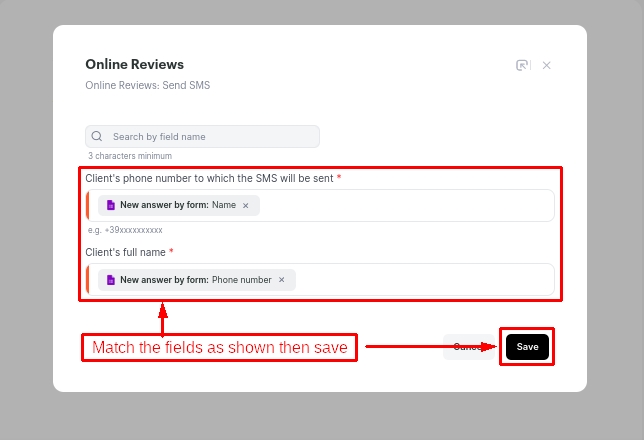
Task: Click the purple form icon in the Phone number chip
Action: pos(110,280)
